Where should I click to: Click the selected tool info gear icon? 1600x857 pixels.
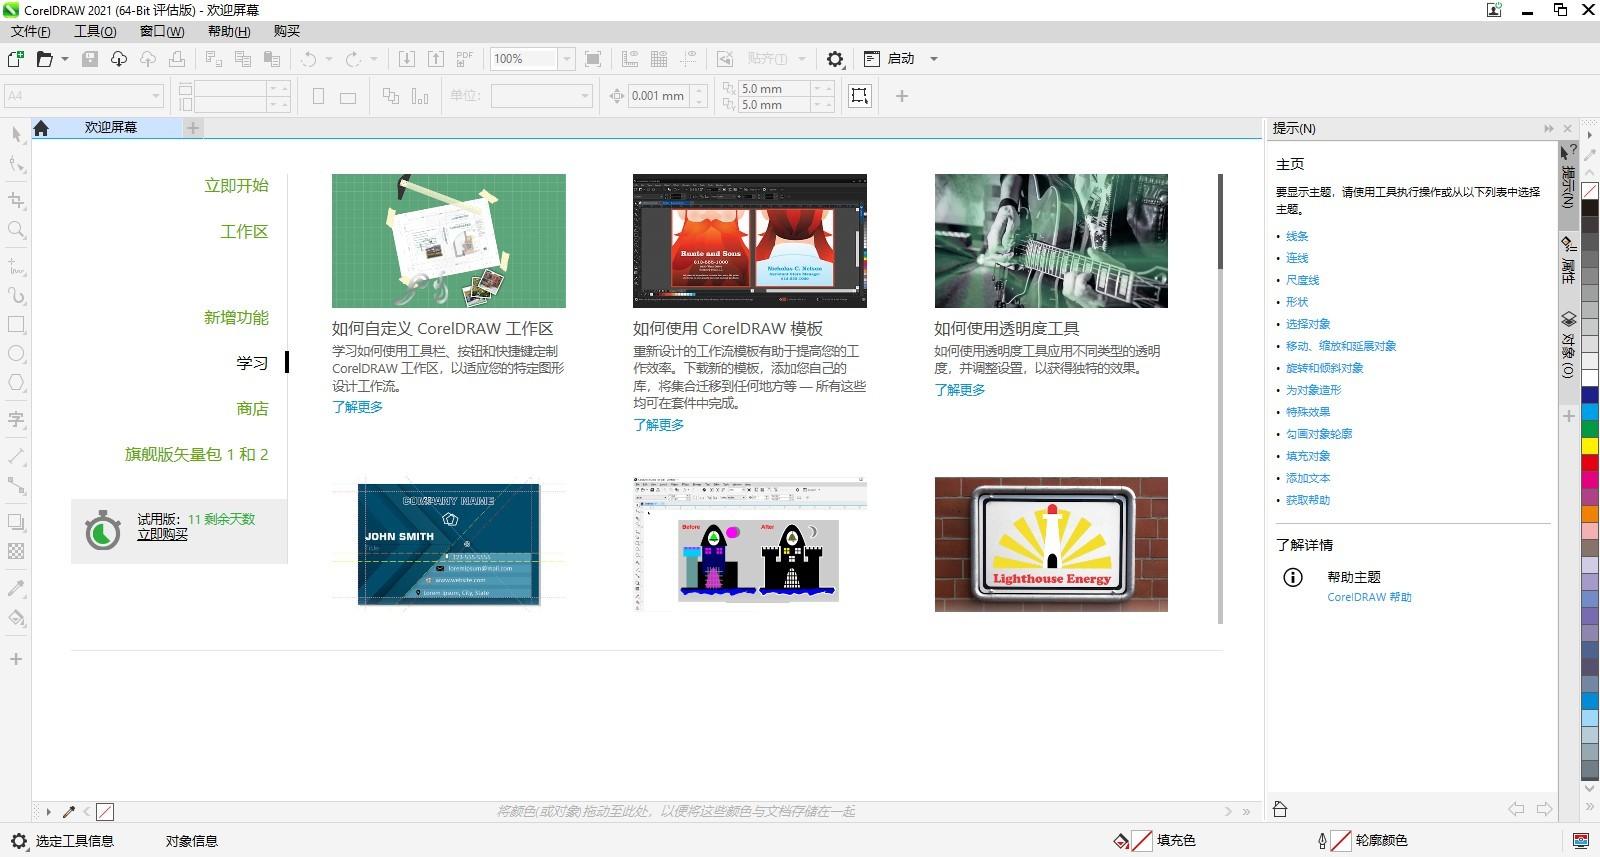point(18,841)
